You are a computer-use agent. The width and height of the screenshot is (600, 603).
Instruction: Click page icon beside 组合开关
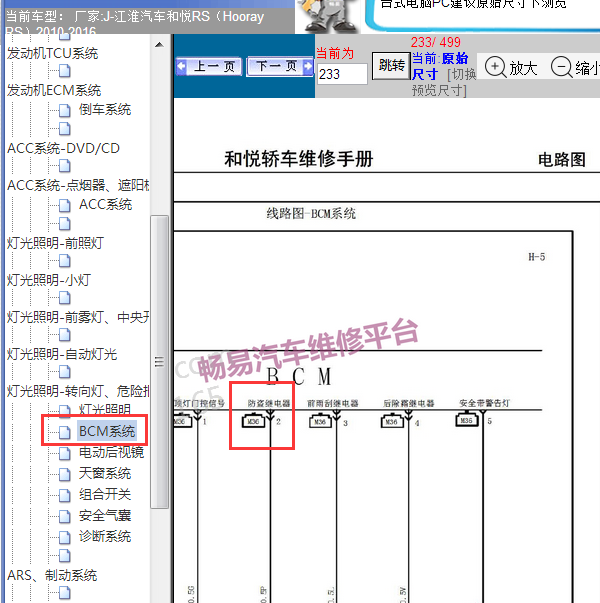tap(65, 495)
